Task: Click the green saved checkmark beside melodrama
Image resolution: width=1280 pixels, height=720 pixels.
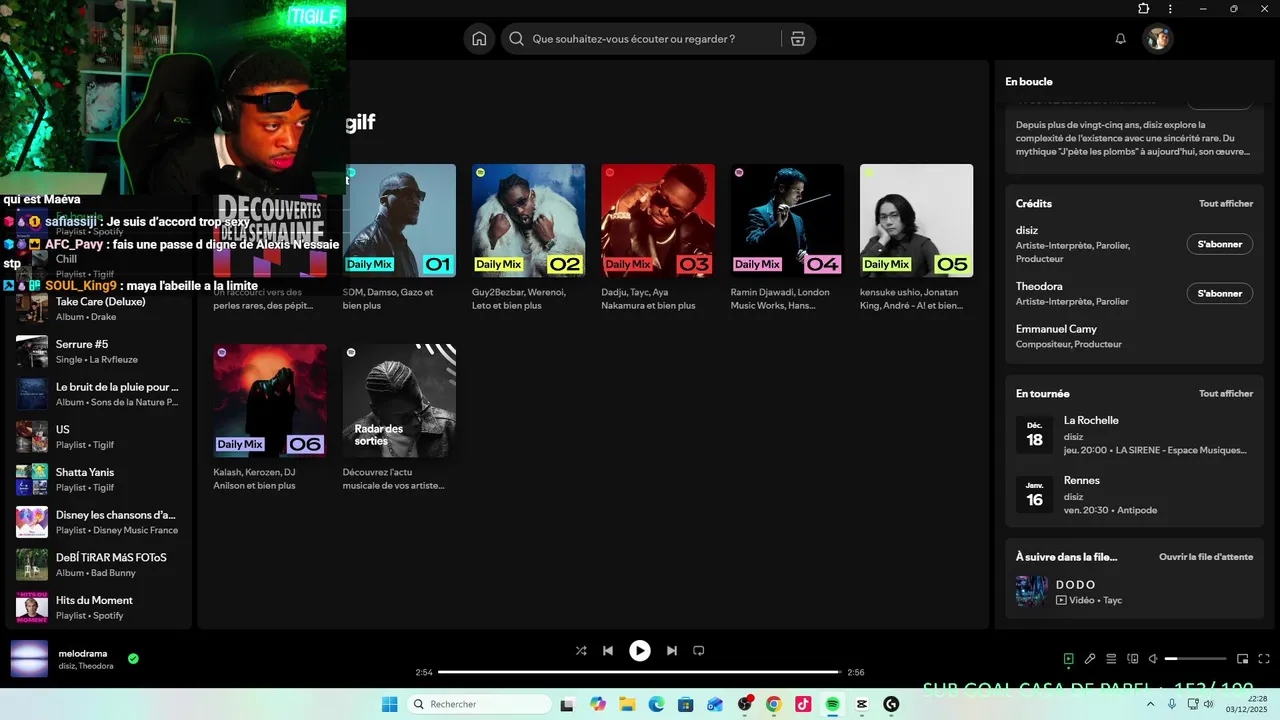Action: [133, 659]
